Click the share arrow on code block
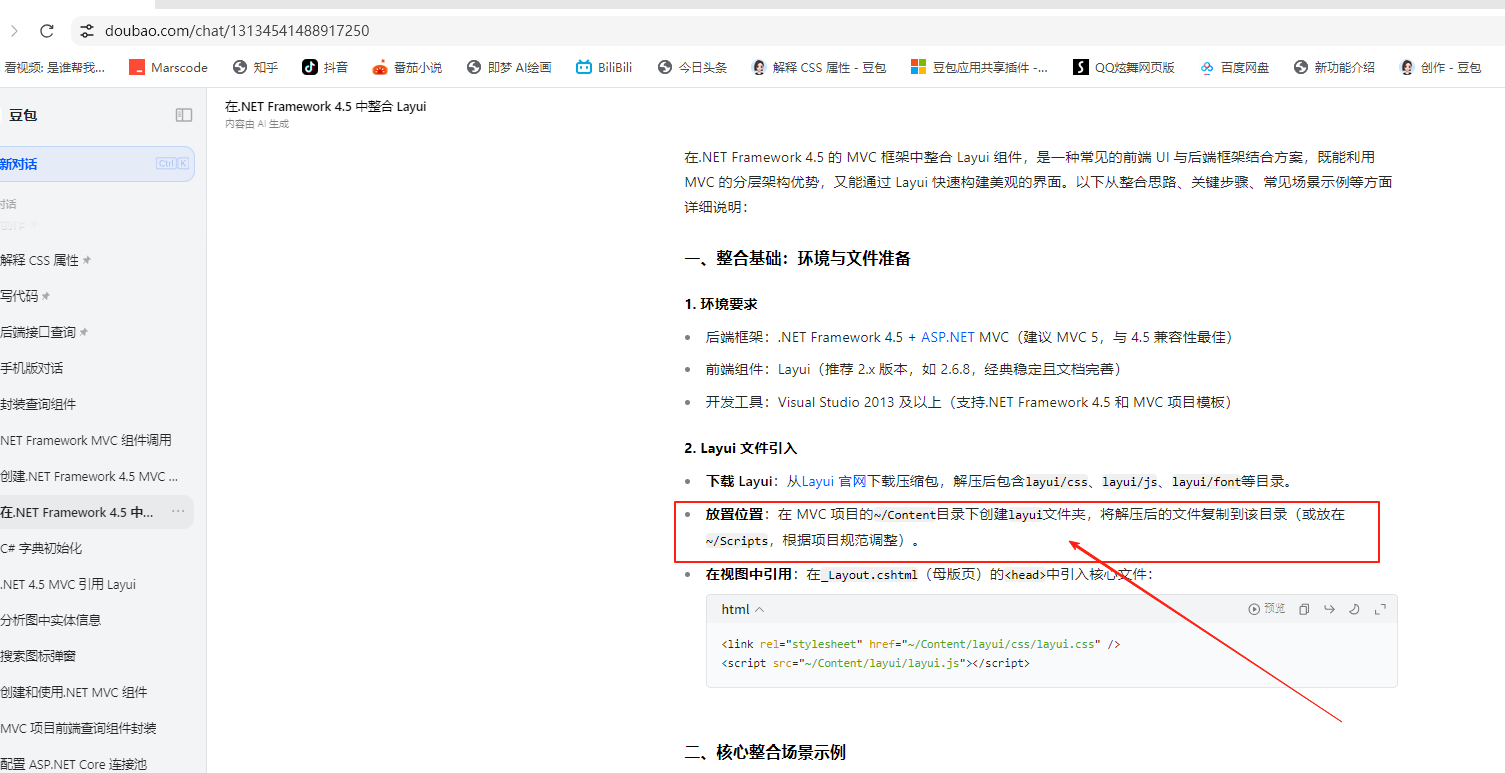The height and width of the screenshot is (773, 1505). [1329, 609]
